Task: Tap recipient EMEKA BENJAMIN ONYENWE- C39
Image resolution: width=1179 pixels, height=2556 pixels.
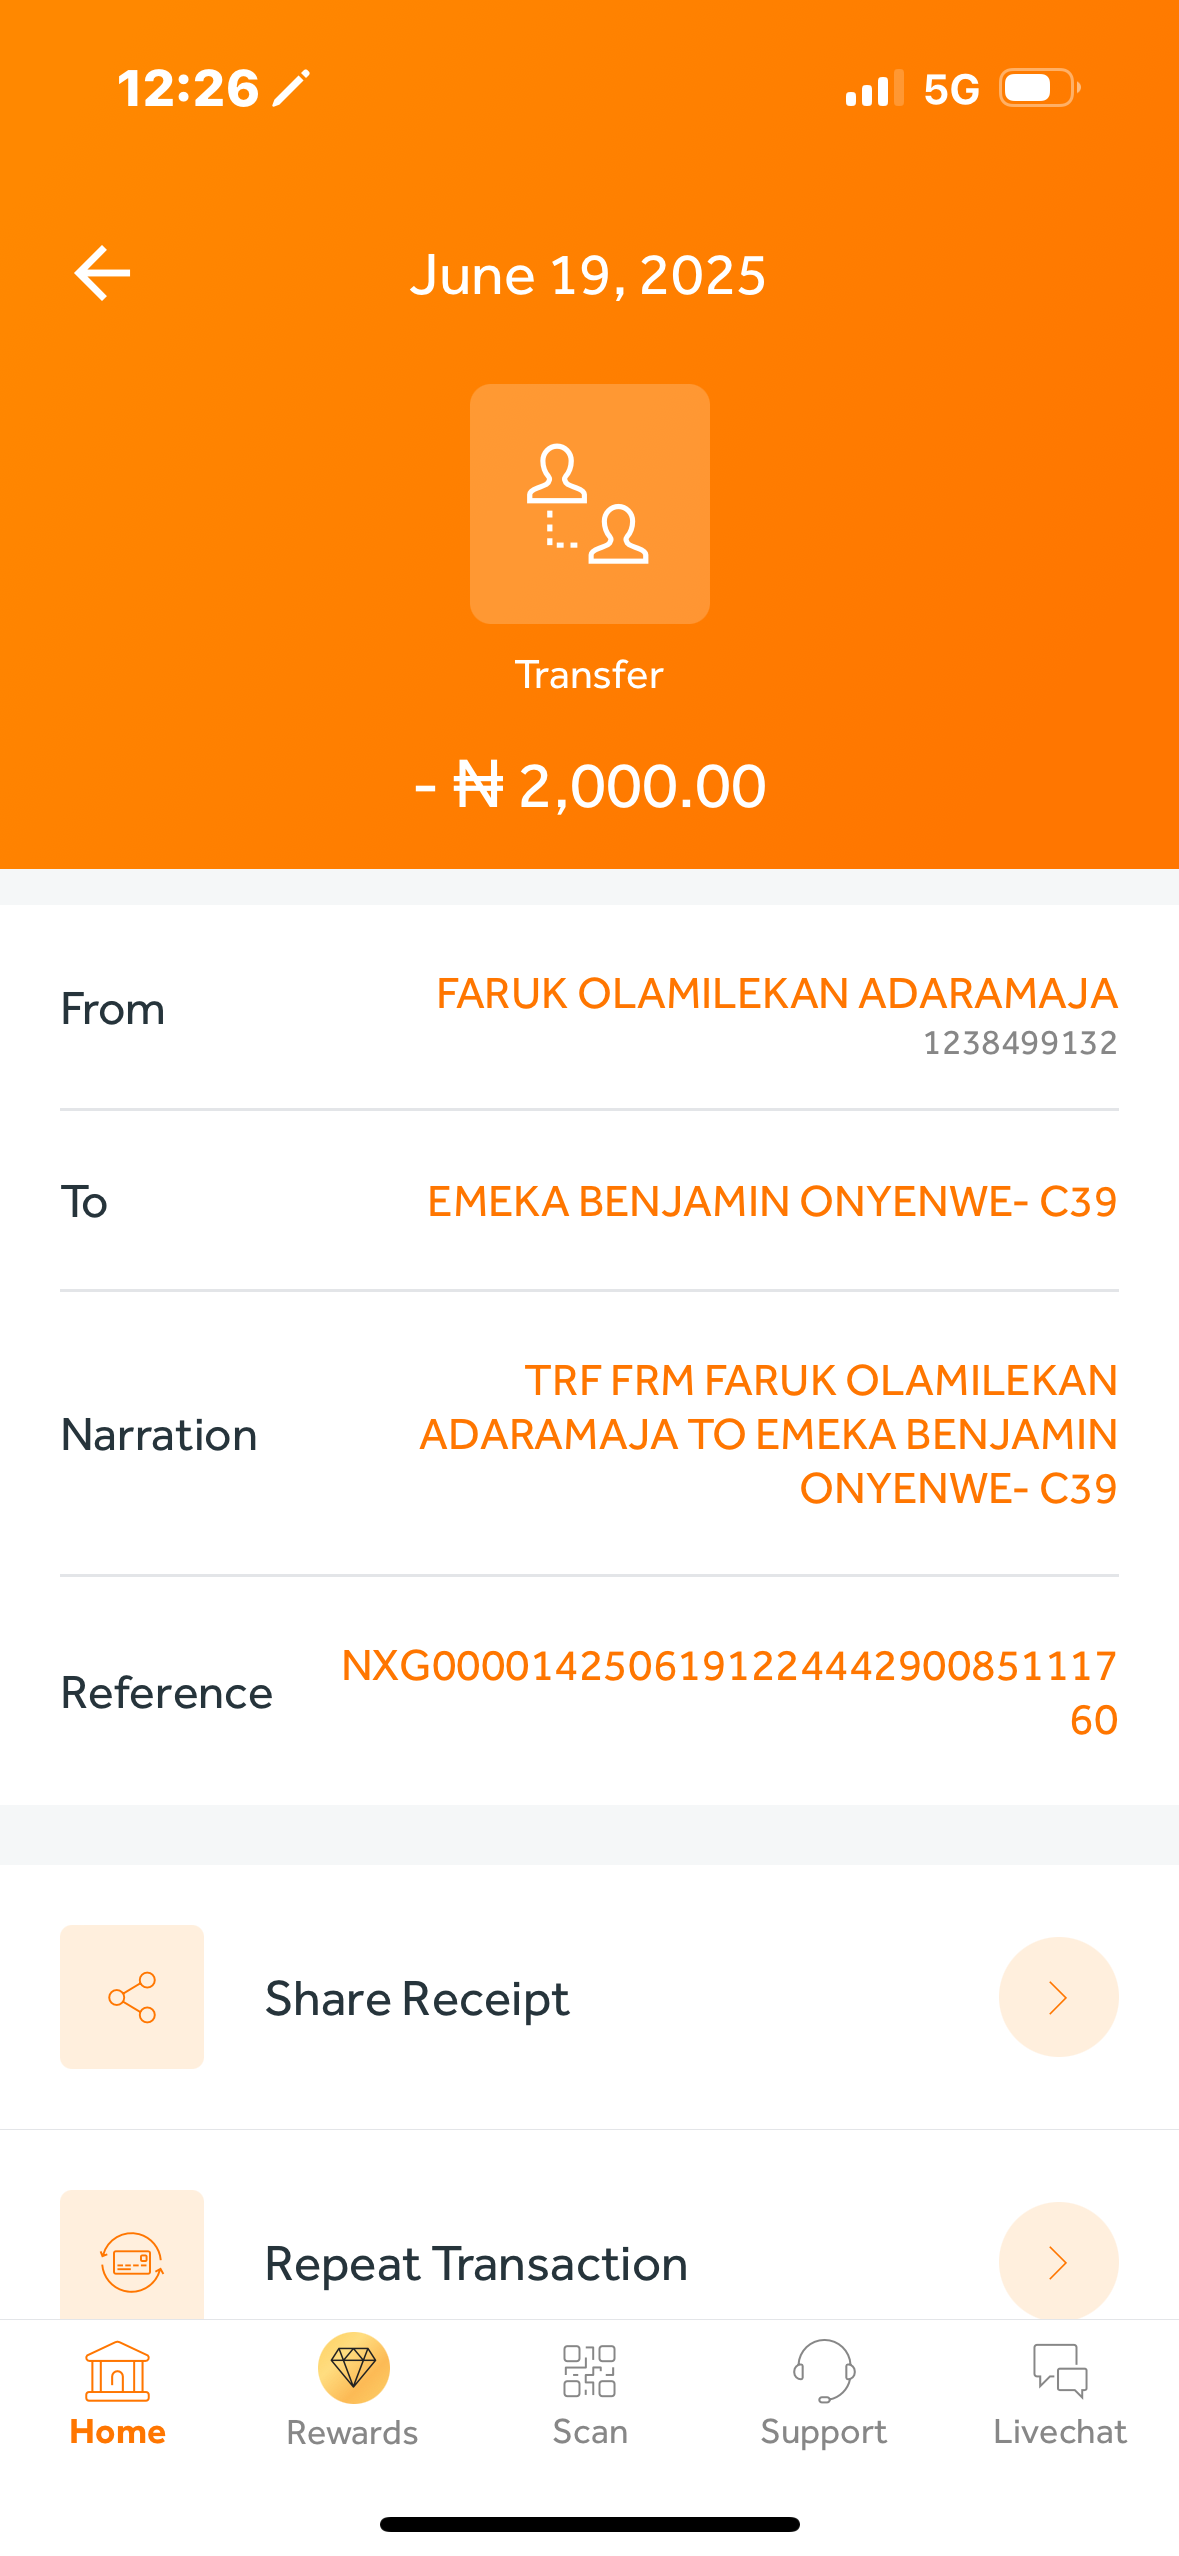Action: coord(772,1201)
